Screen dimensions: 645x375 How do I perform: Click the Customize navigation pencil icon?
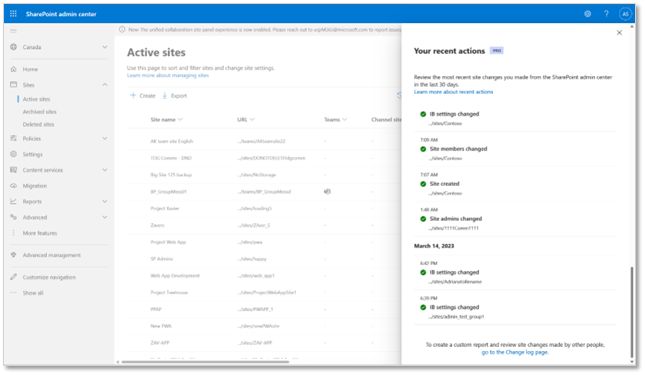(14, 277)
